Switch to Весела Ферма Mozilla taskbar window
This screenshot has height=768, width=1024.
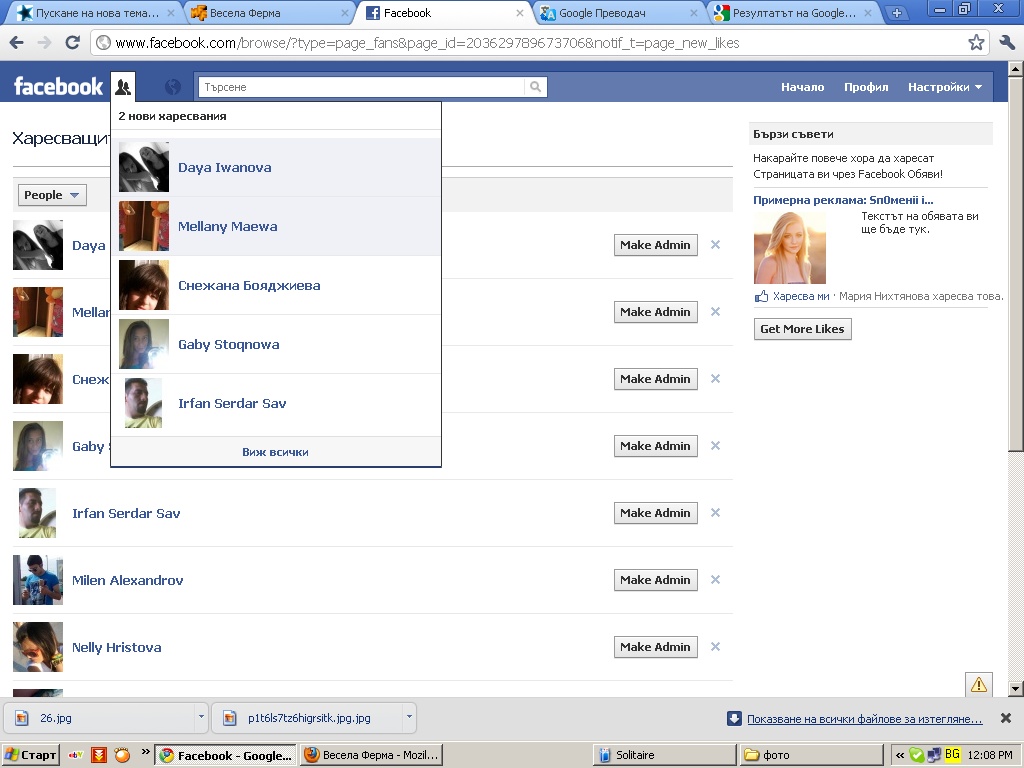[371, 755]
